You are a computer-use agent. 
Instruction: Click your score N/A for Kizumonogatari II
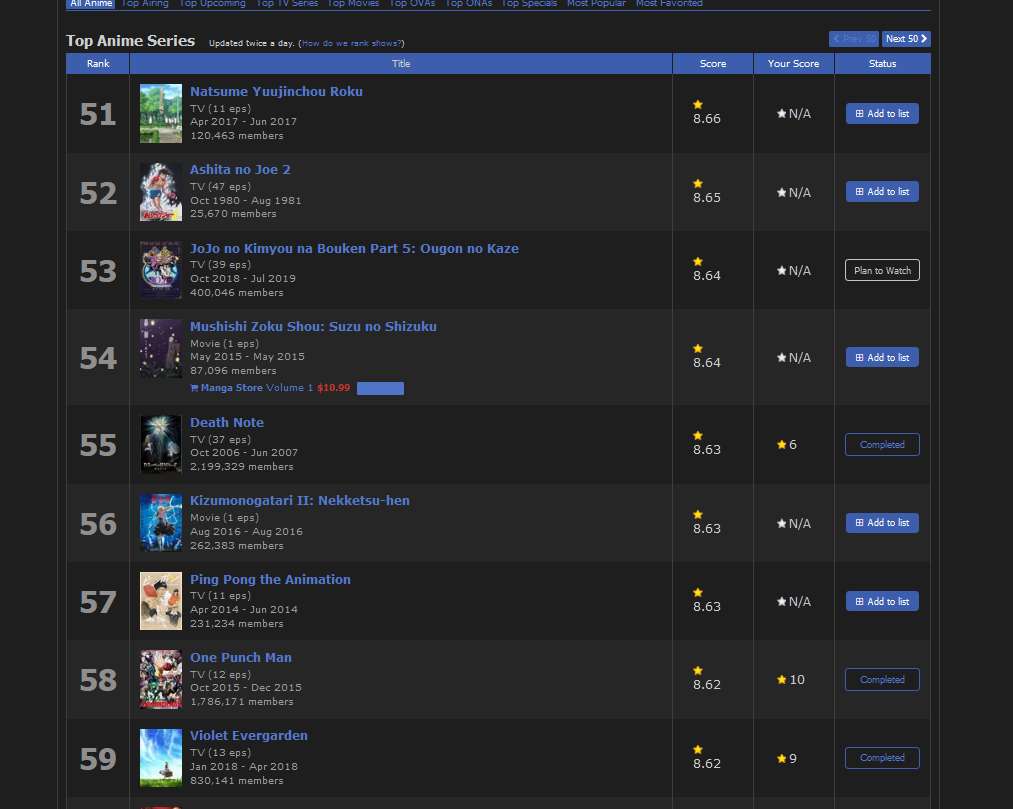tap(793, 523)
